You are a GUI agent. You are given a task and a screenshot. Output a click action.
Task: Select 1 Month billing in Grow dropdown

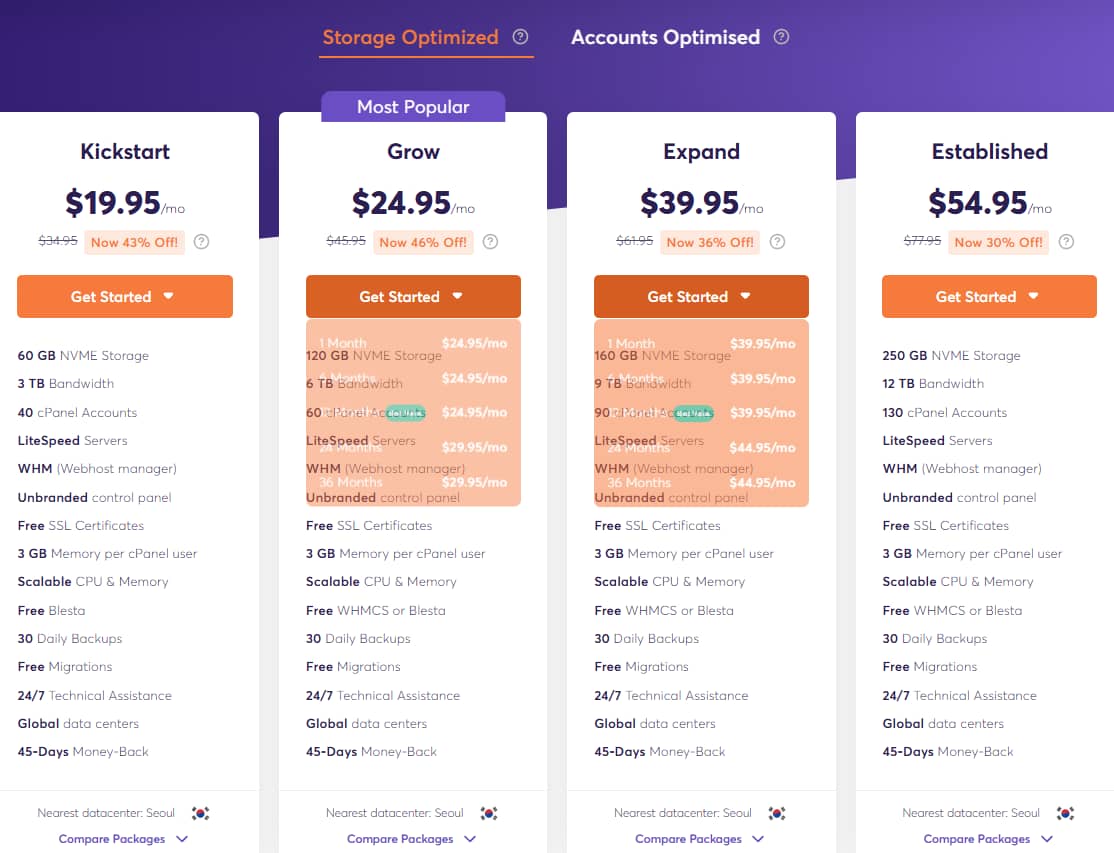tap(413, 343)
